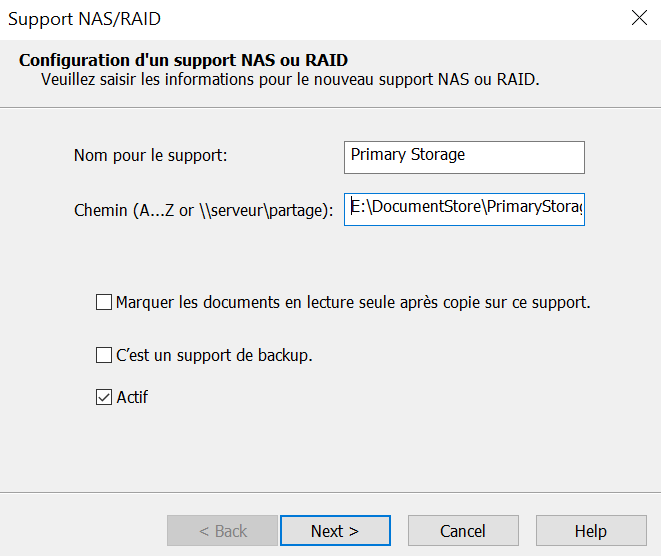Viewport: 661px width, 556px height.
Task: Close the Support NAS/RAID dialog
Action: pyautogui.click(x=639, y=17)
